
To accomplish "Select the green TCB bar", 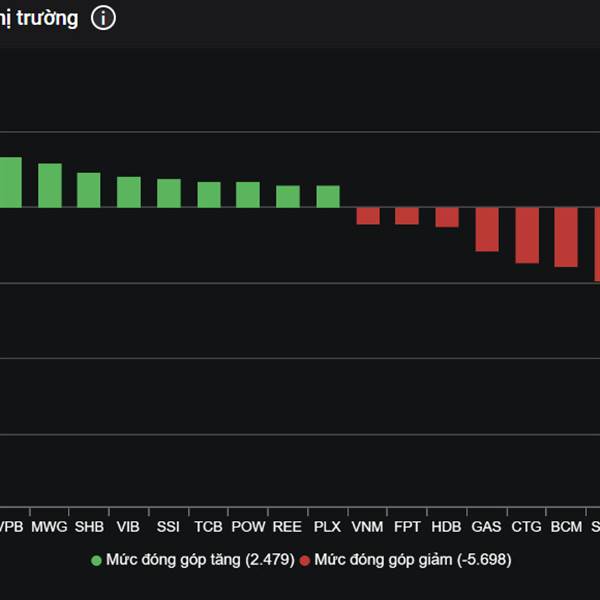I will [209, 195].
